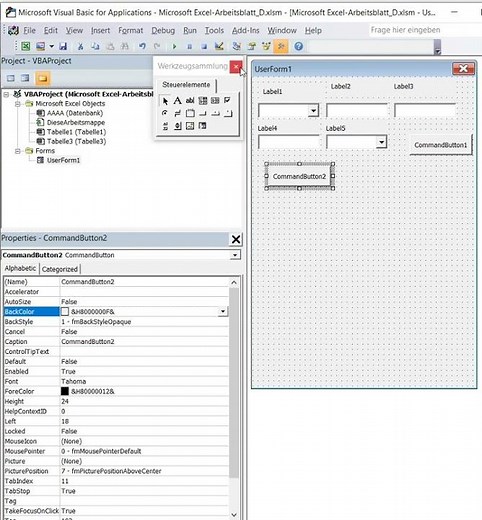Screen dimensions: 482x520
Task: Open the Object Browser toolbar icon
Action: [266, 46]
